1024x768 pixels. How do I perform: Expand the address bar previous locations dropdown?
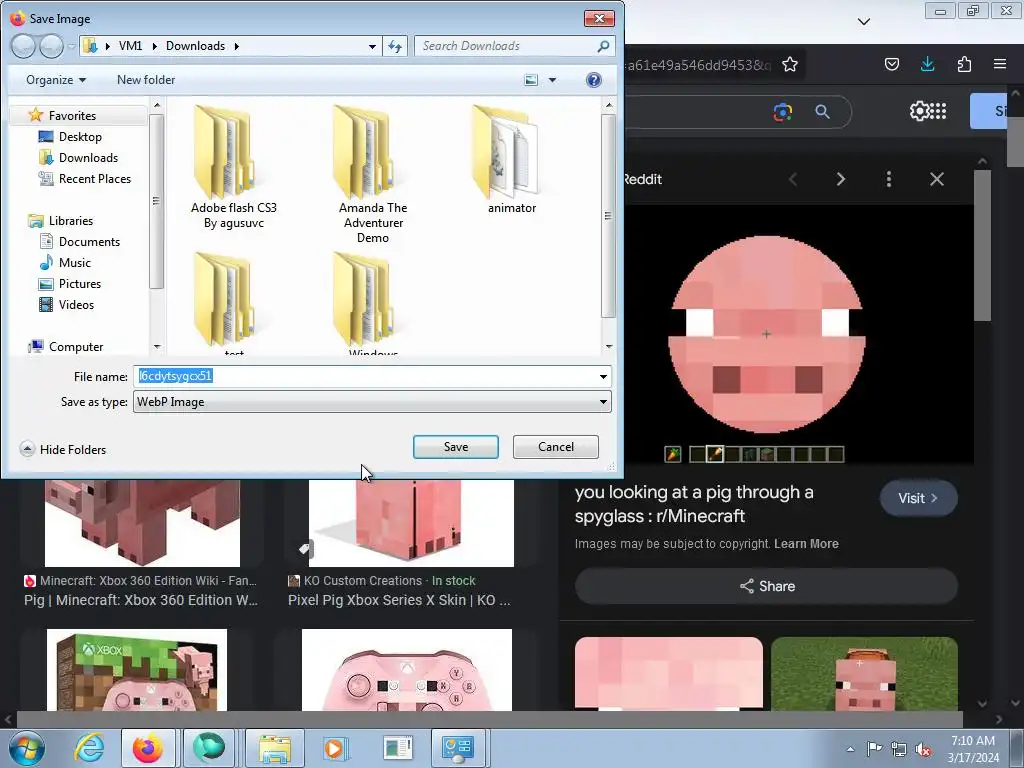[372, 46]
